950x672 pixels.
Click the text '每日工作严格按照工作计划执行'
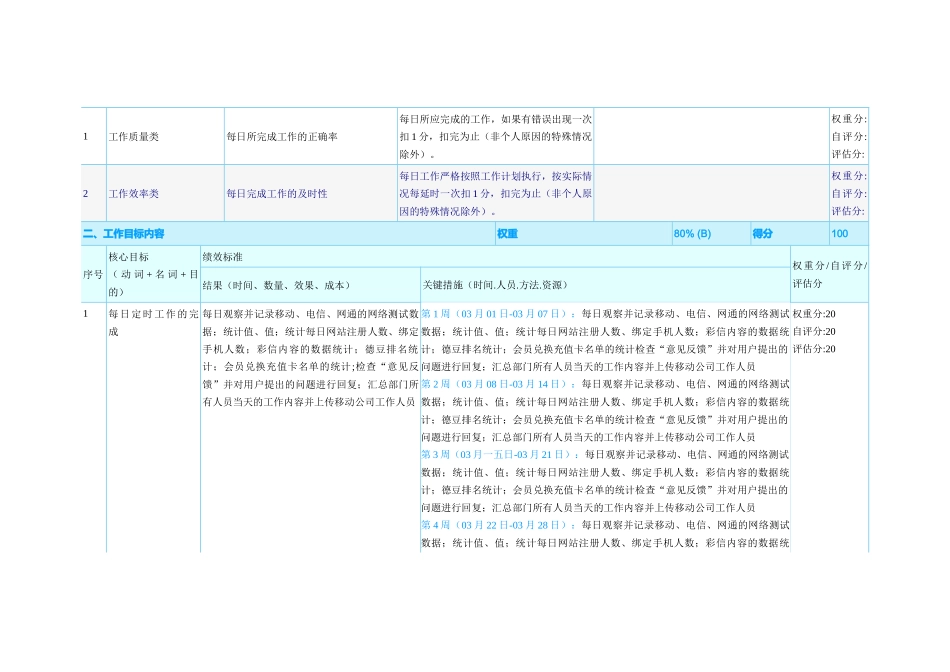(470, 176)
